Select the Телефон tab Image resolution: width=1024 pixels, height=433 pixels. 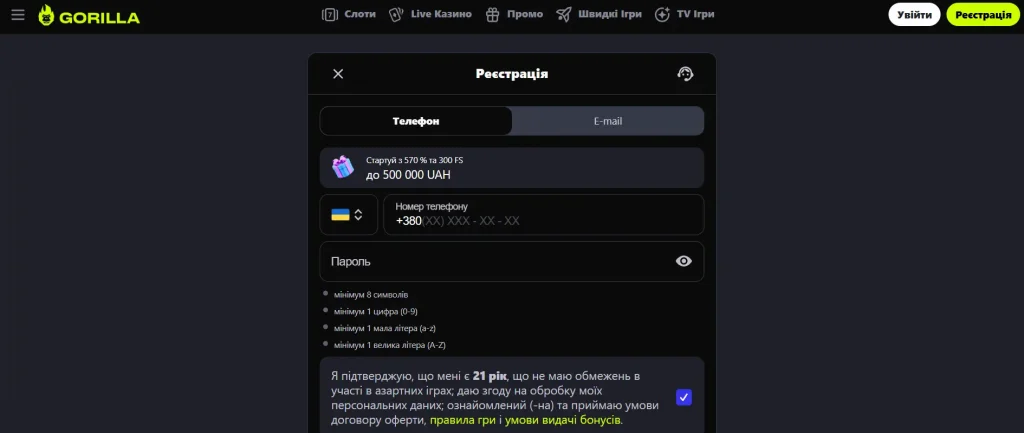pyautogui.click(x=416, y=121)
